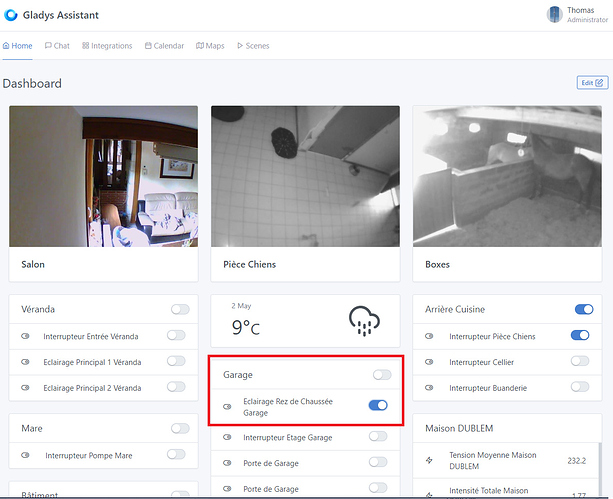This screenshot has width=613, height=499.
Task: Click device icon beside Interrupteur Entrée Véranda
Action: (x=25, y=336)
